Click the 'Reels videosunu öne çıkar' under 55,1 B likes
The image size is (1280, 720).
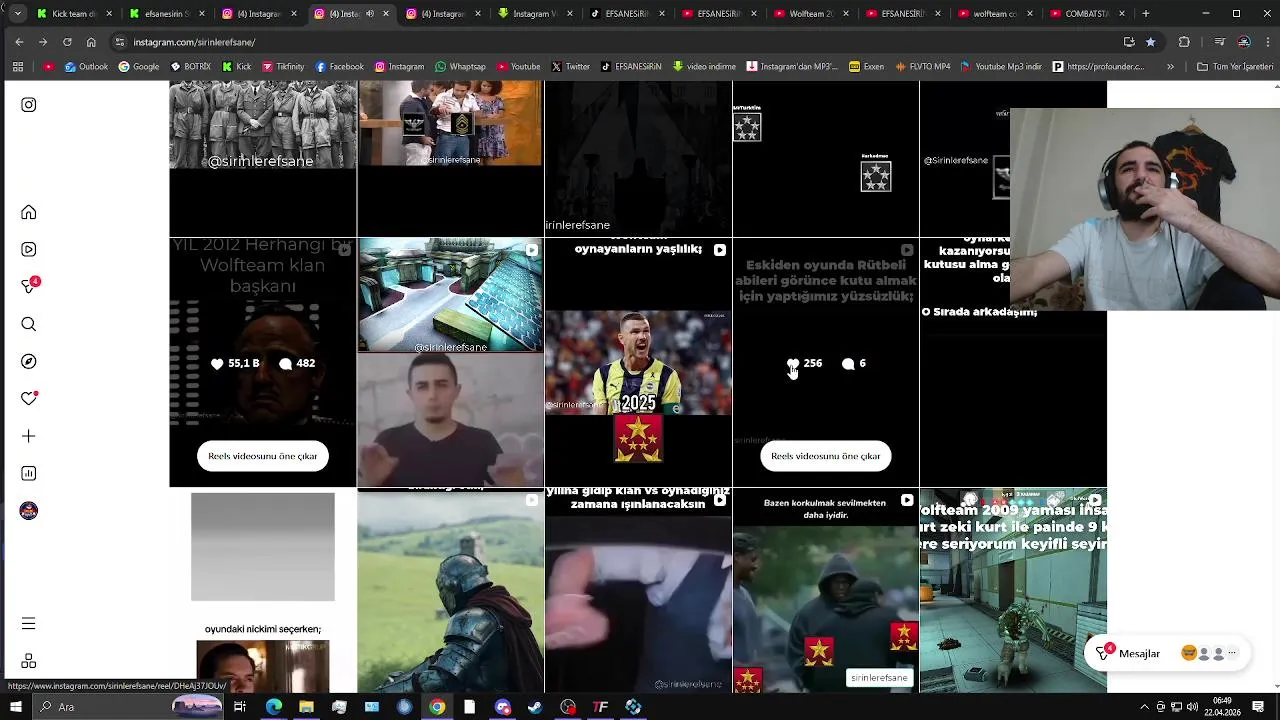click(x=263, y=456)
